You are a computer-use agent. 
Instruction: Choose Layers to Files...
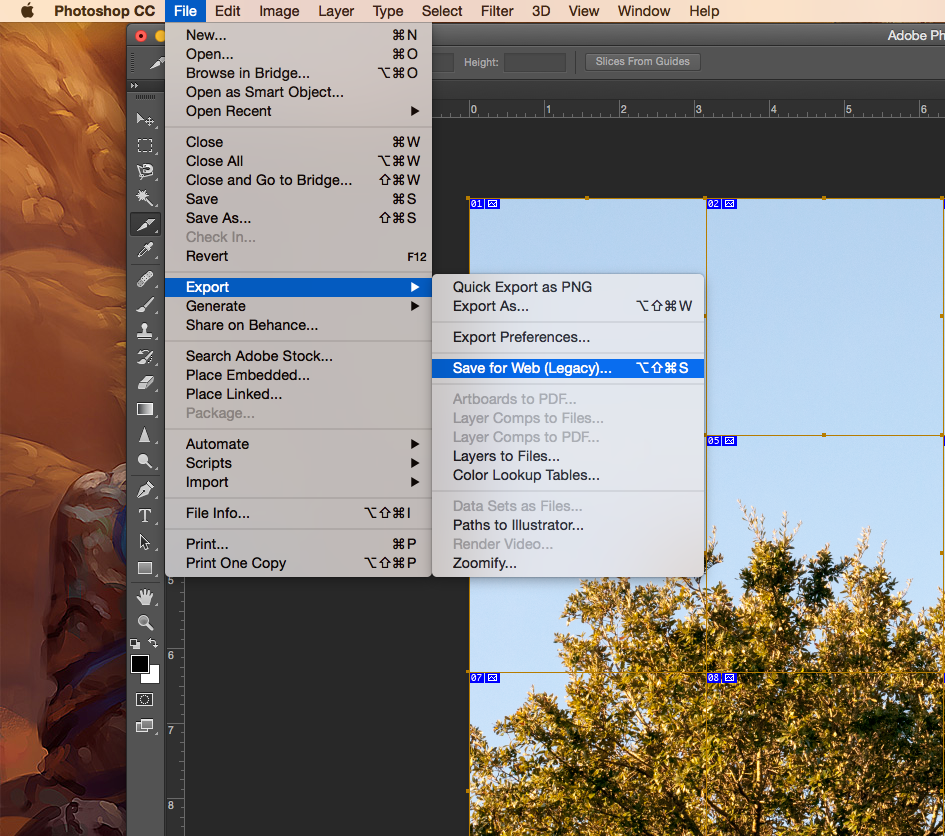[x=568, y=456]
